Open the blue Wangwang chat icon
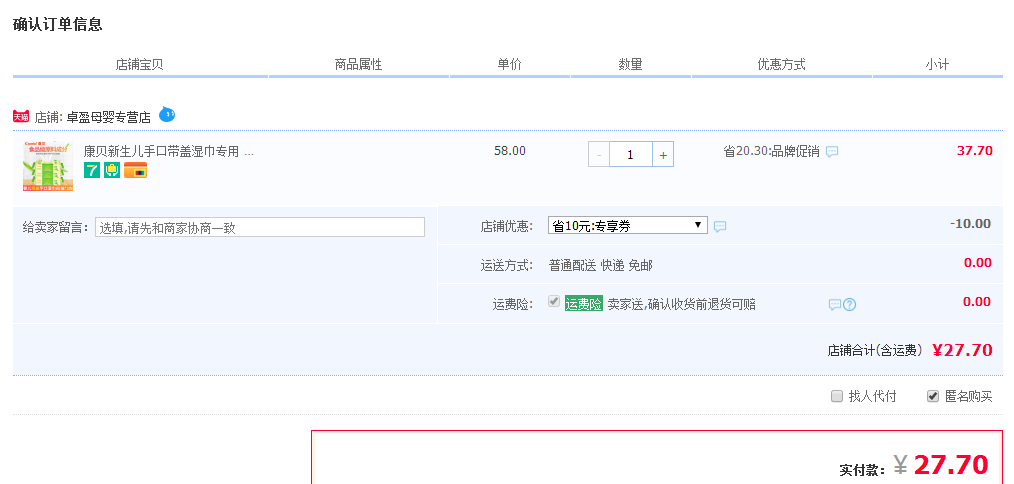Screen dimensions: 1014x484 point(167,115)
